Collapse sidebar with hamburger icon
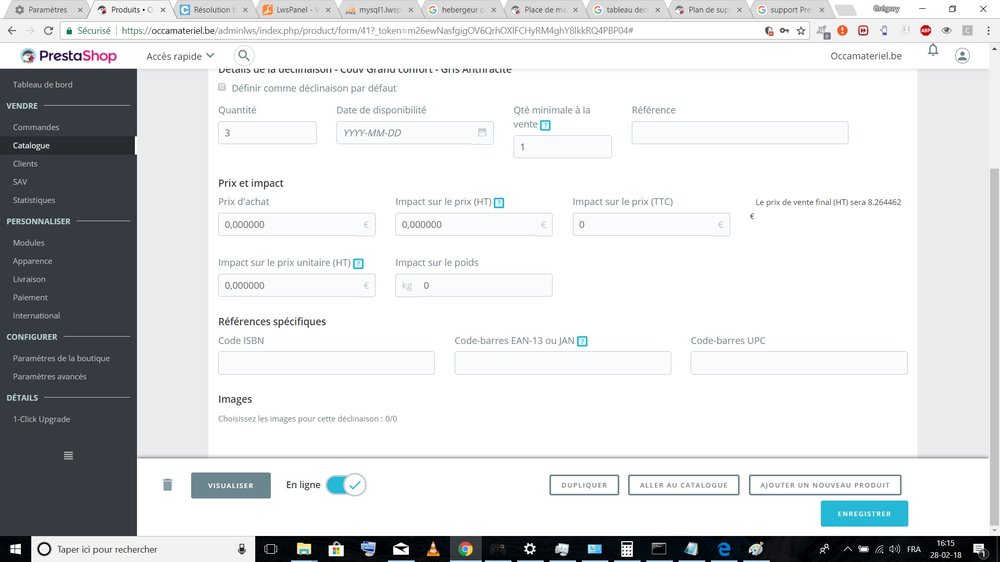 pyautogui.click(x=68, y=455)
